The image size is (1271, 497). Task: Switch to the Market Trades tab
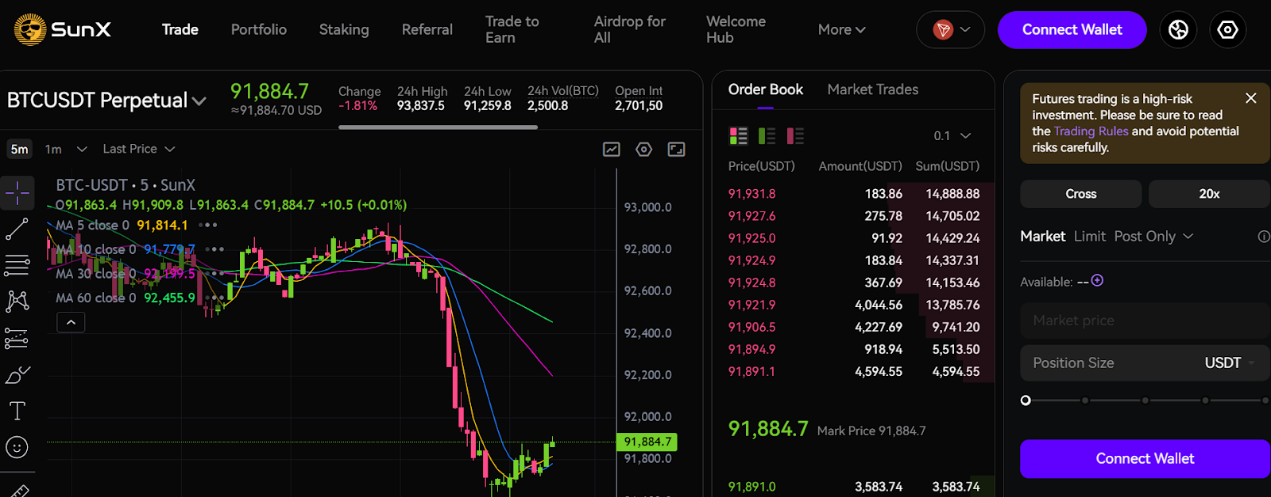(872, 89)
